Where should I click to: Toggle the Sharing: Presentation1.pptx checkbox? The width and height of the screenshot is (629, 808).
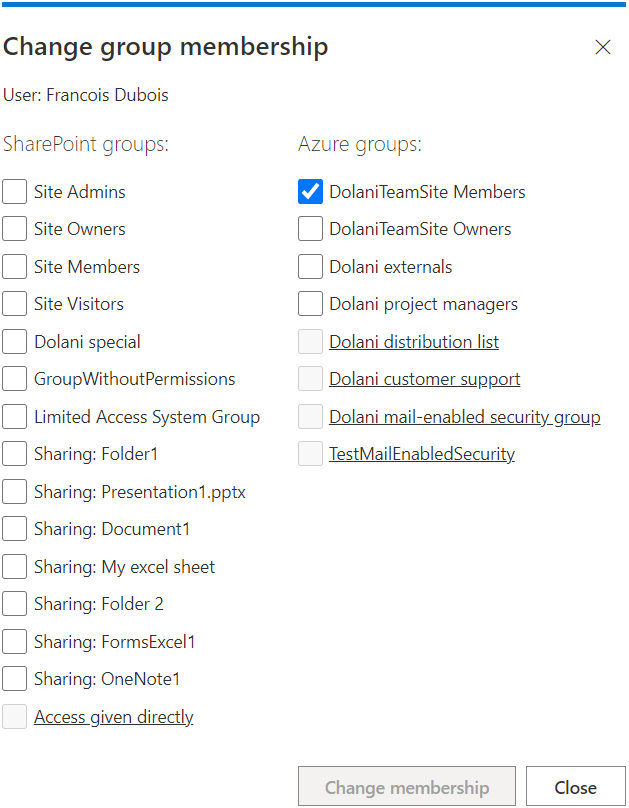tap(14, 492)
